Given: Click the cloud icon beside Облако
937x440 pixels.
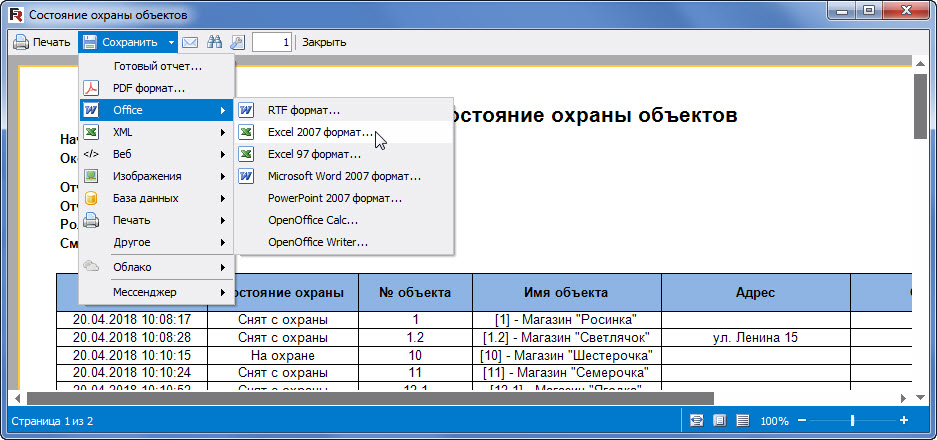Looking at the screenshot, I should pyautogui.click(x=91, y=266).
